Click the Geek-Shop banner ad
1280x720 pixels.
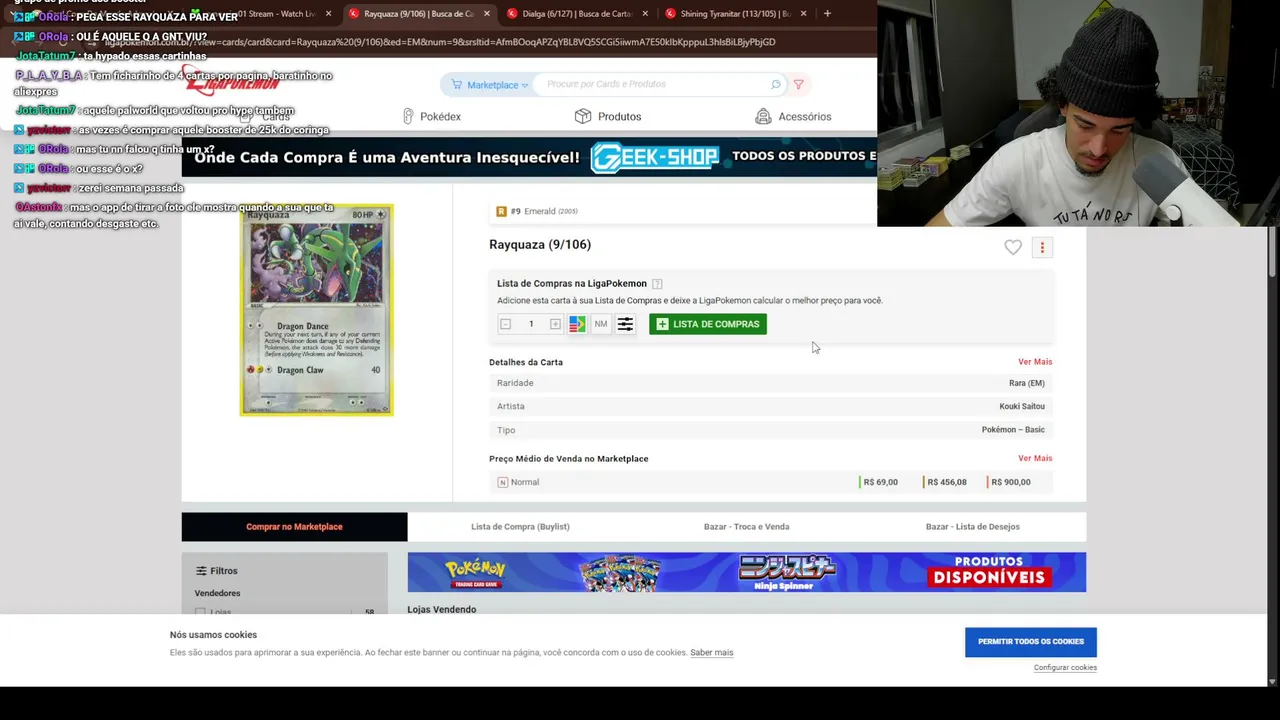tap(529, 157)
